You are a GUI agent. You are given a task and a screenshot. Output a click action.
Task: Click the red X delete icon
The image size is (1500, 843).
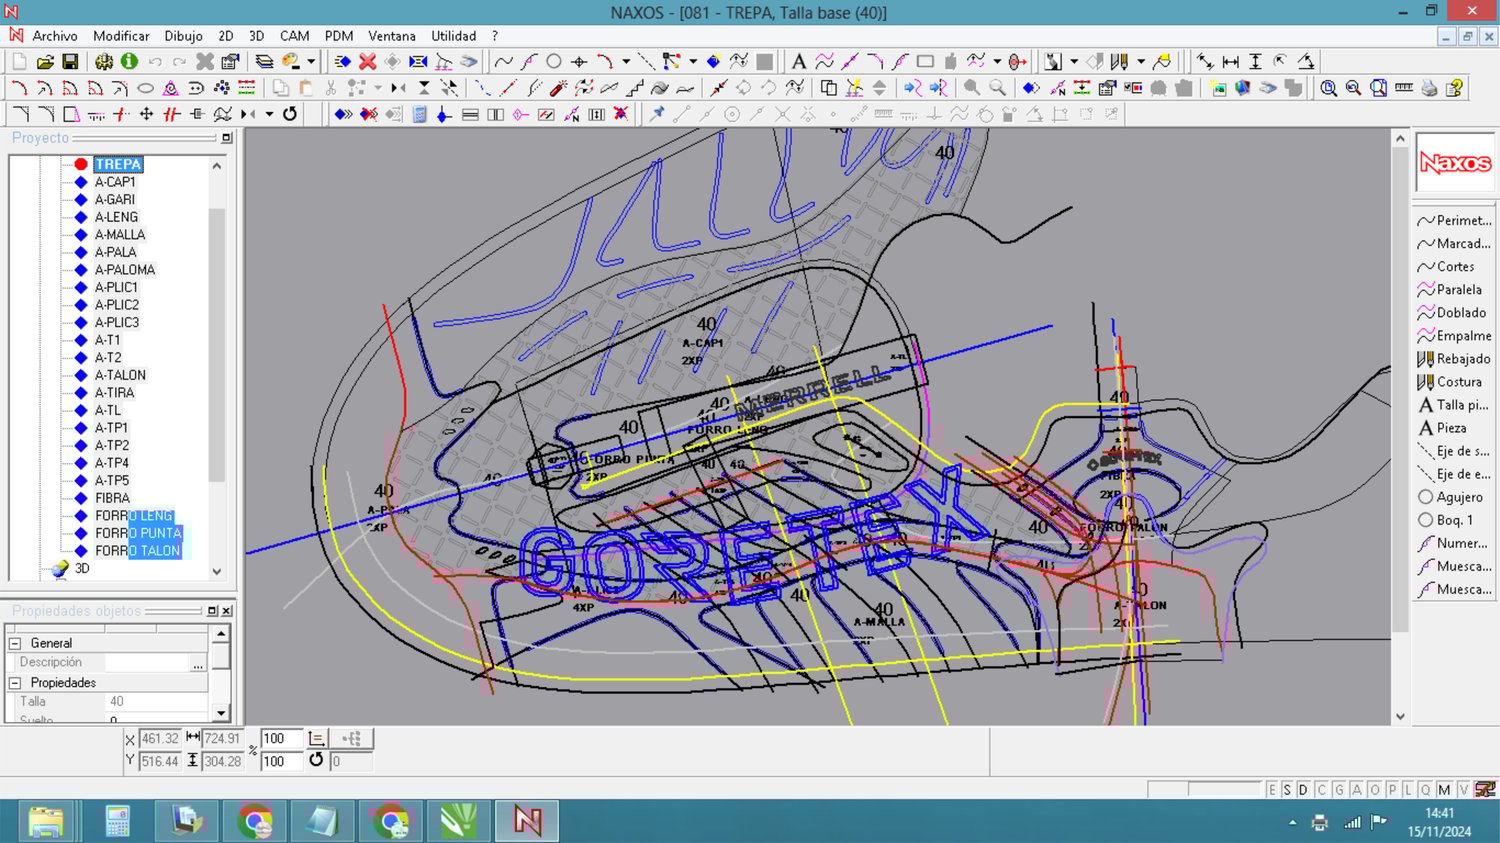(367, 62)
